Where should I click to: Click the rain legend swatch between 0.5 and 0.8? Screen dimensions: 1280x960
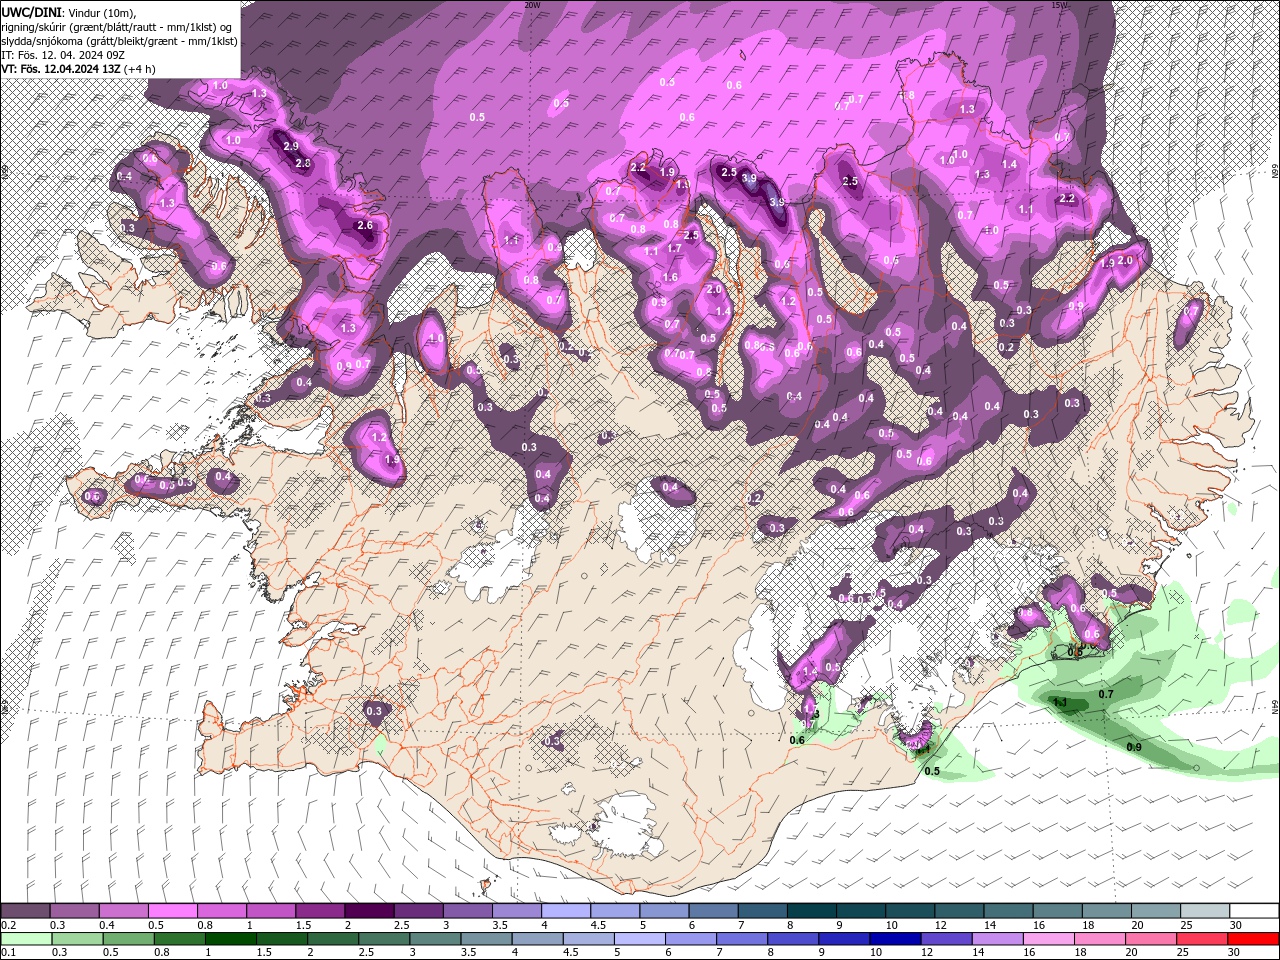click(128, 939)
